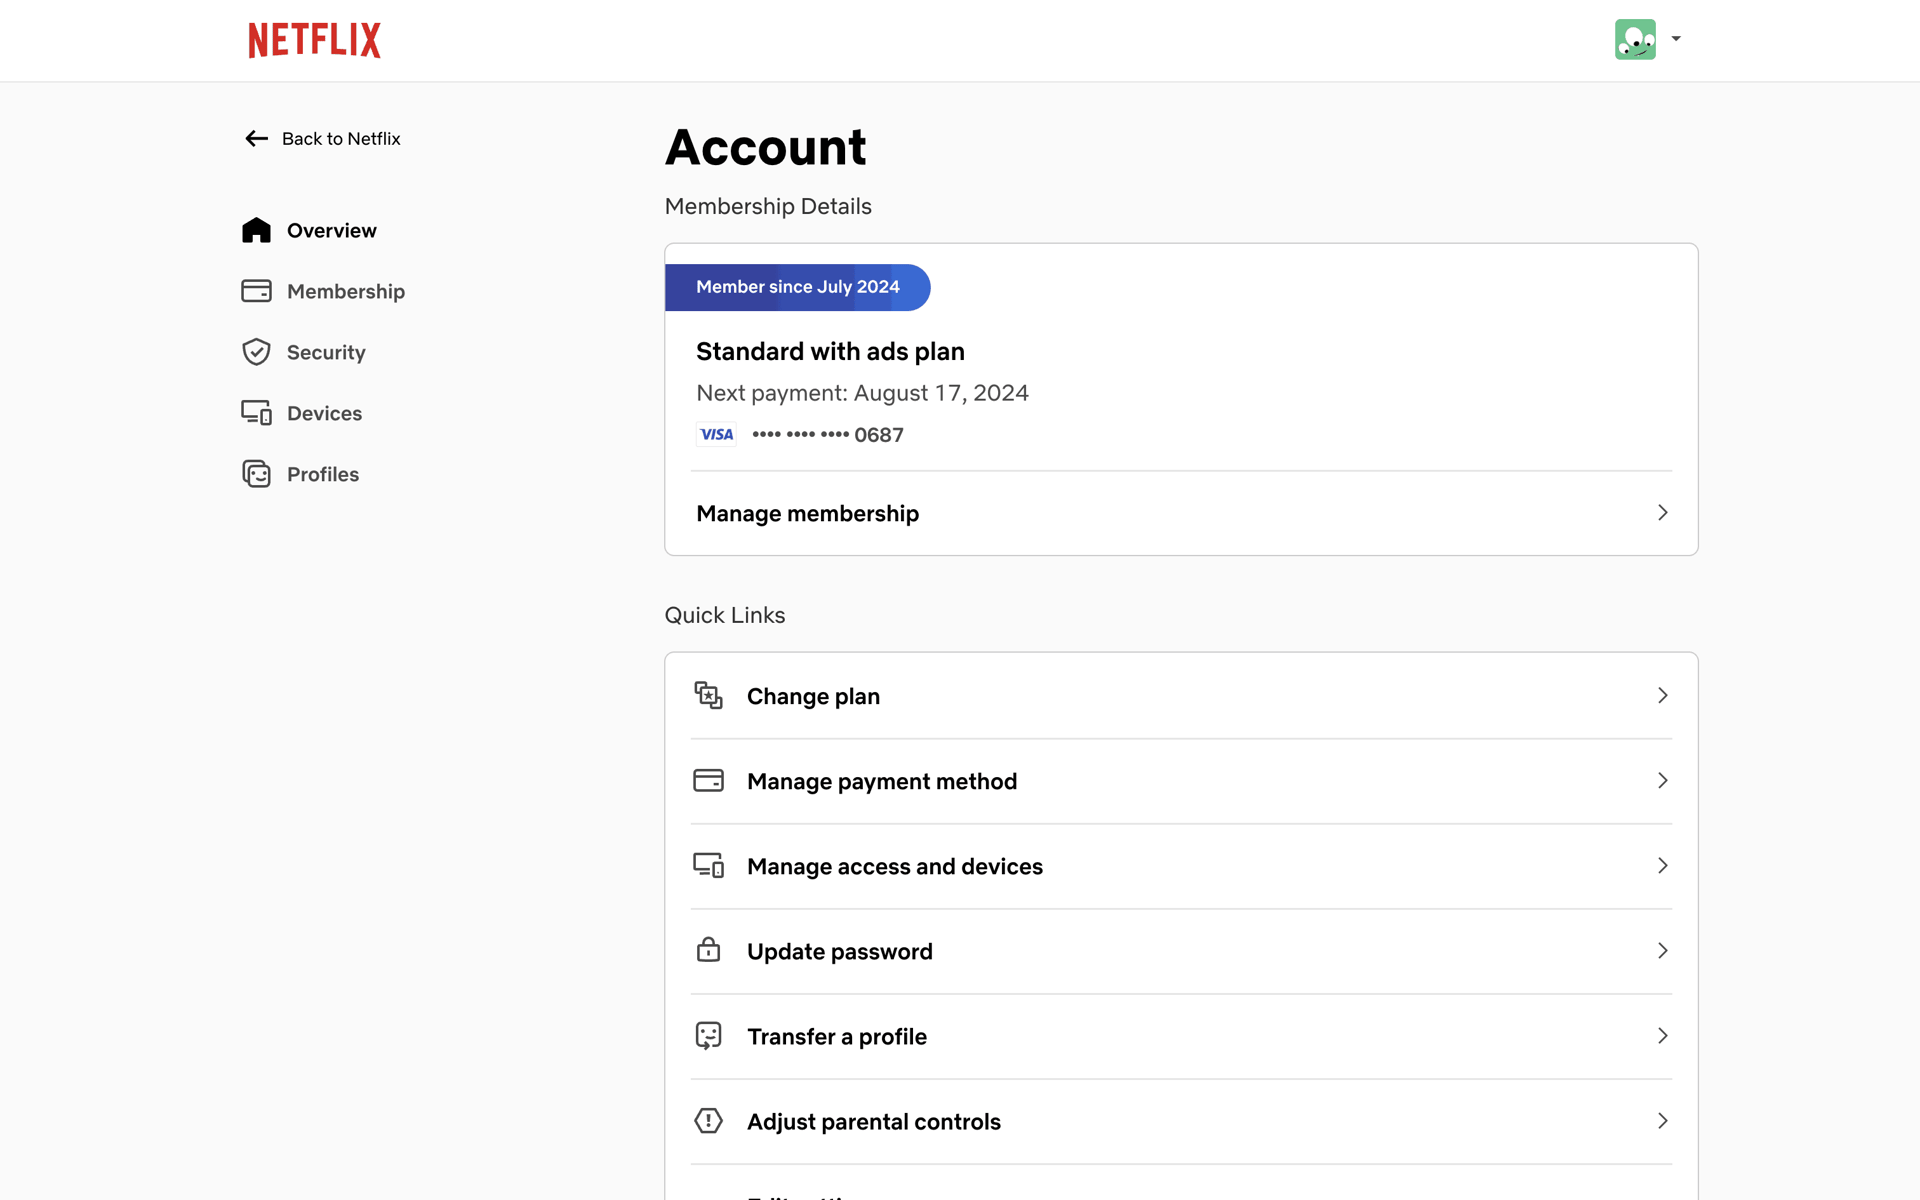
Task: Click the Account page title
Action: click(766, 147)
